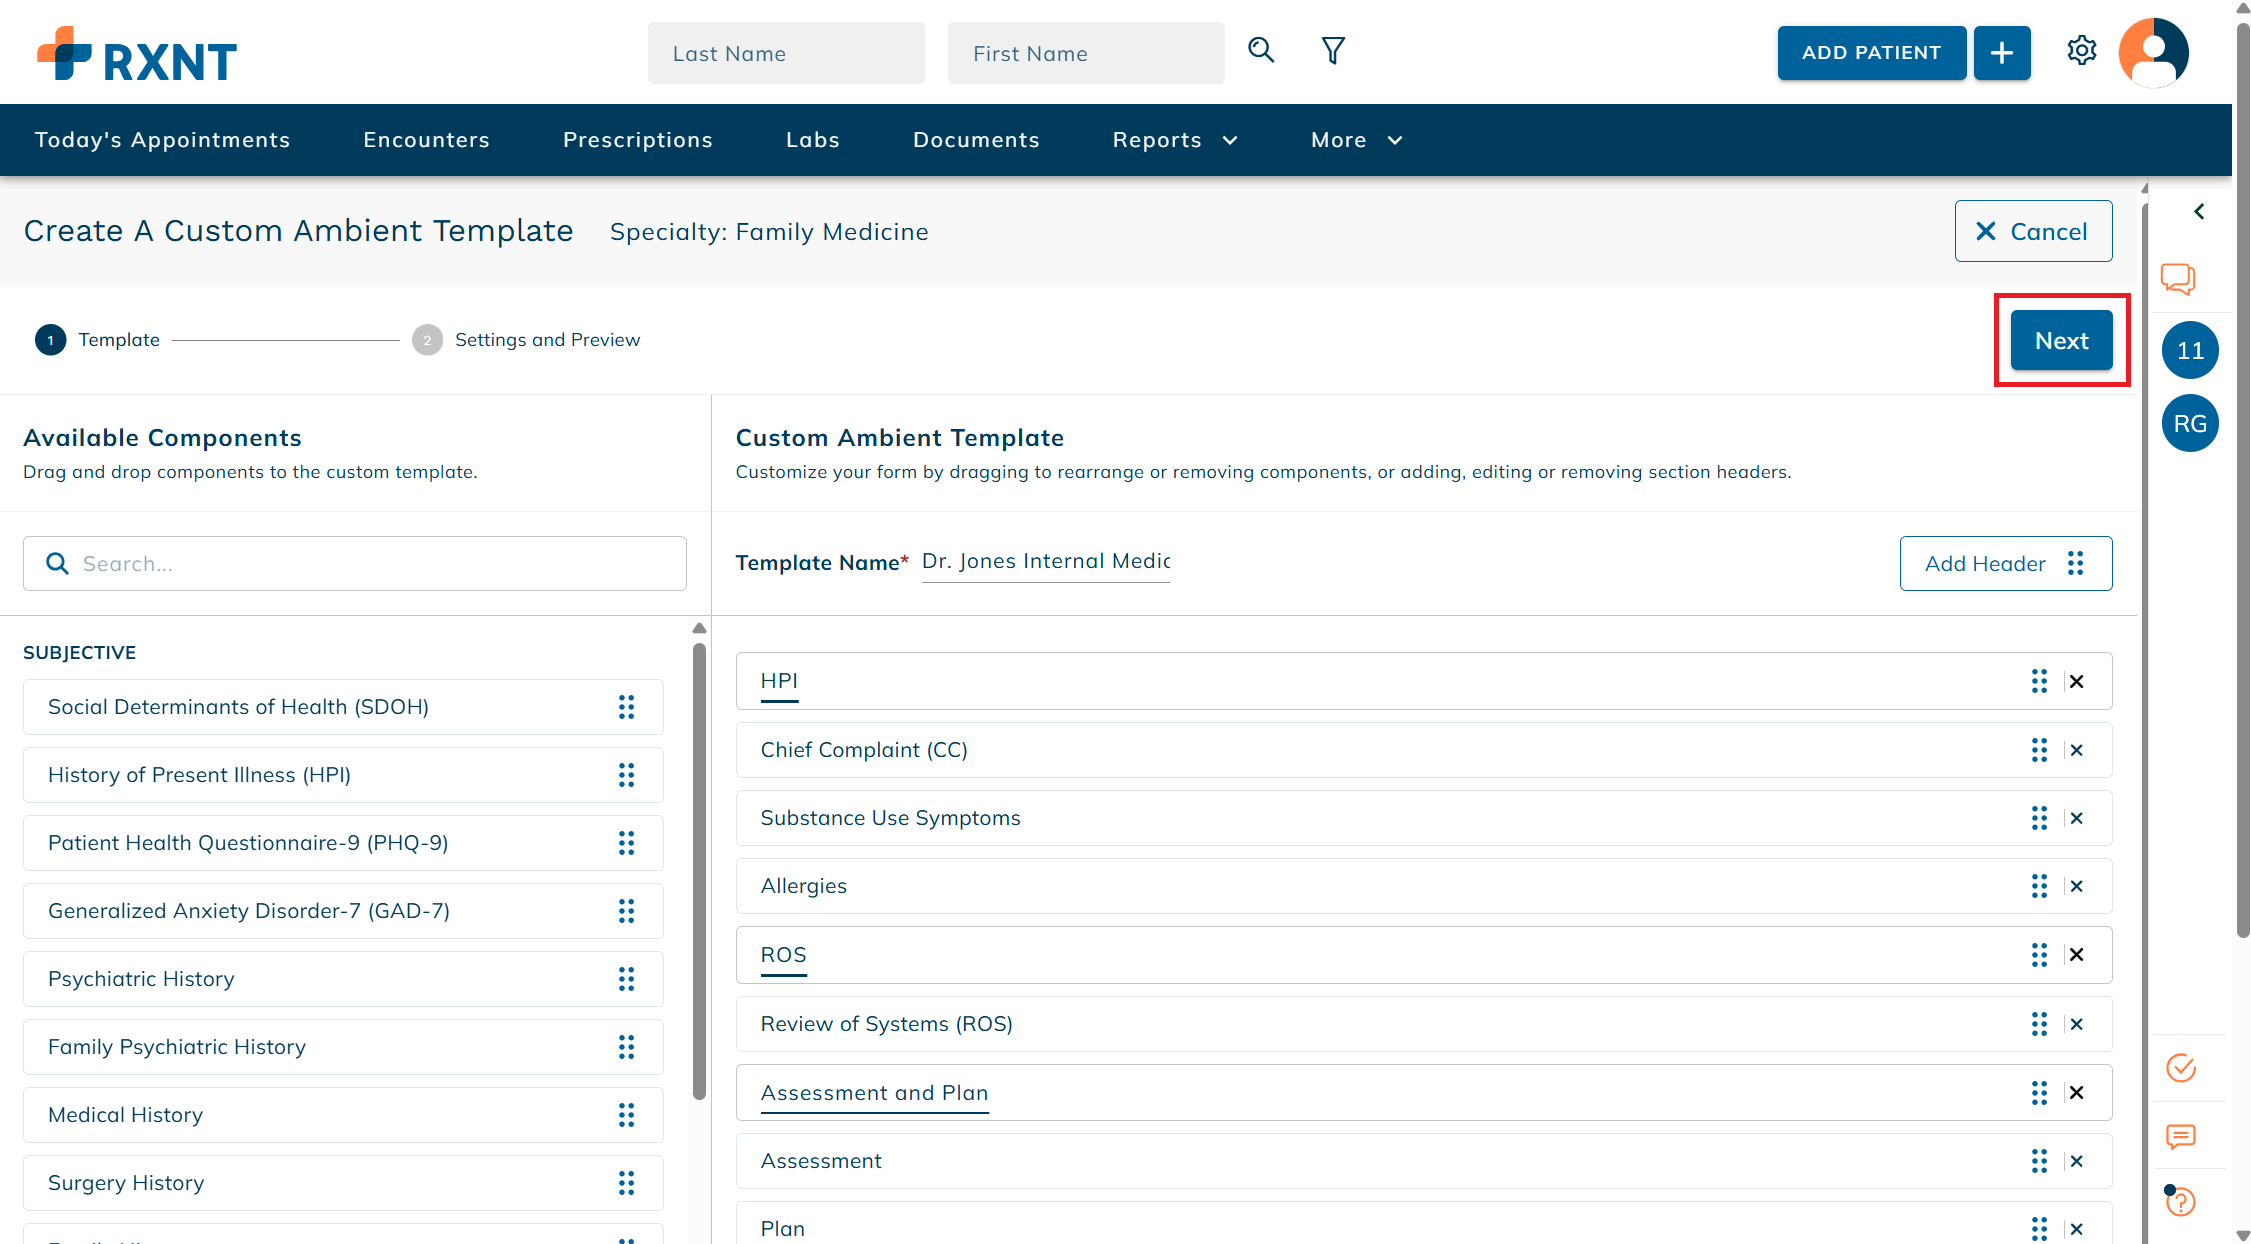Click the drag handle on the HPI header
The image size is (2251, 1244).
click(x=2040, y=681)
